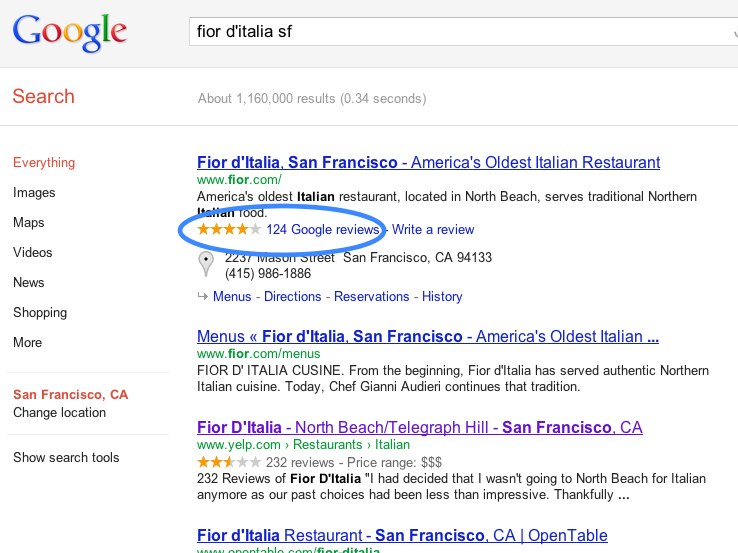Open the 124 Google reviews link
The width and height of the screenshot is (738, 553).
point(322,230)
